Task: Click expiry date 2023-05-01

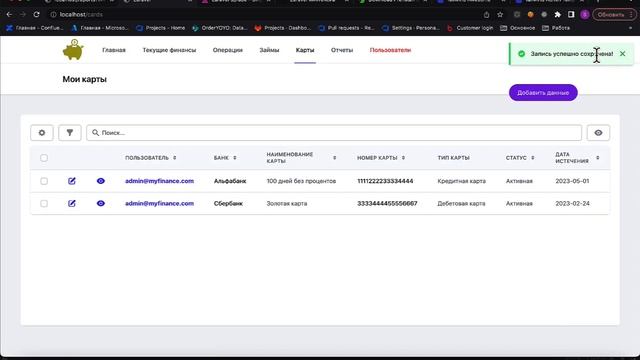Action: point(572,181)
